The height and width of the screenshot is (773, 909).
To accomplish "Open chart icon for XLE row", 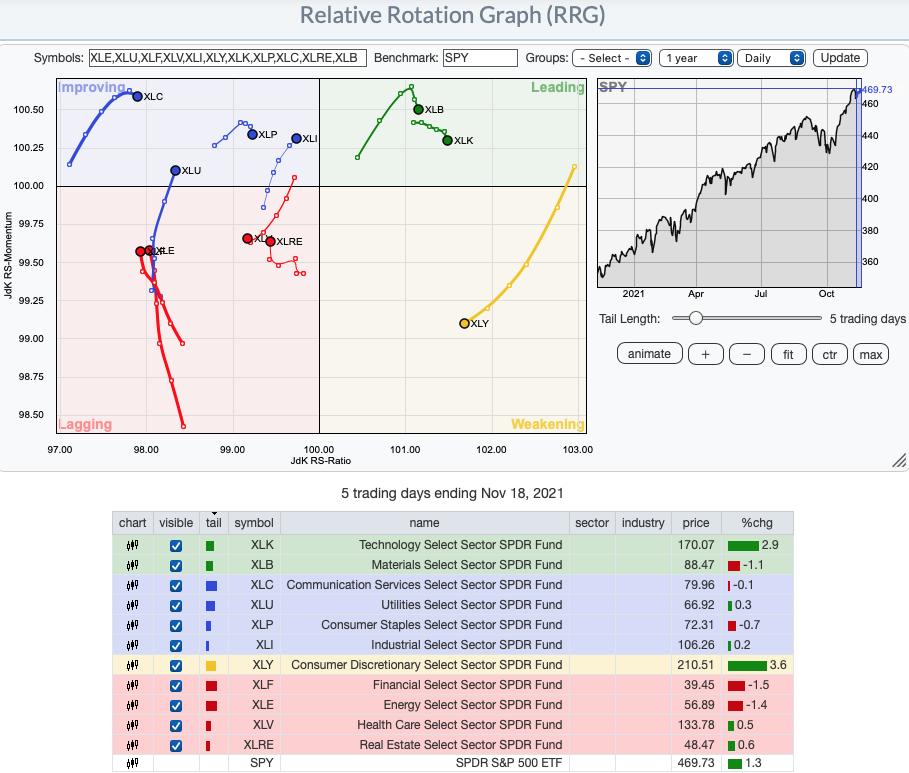I will 132,705.
